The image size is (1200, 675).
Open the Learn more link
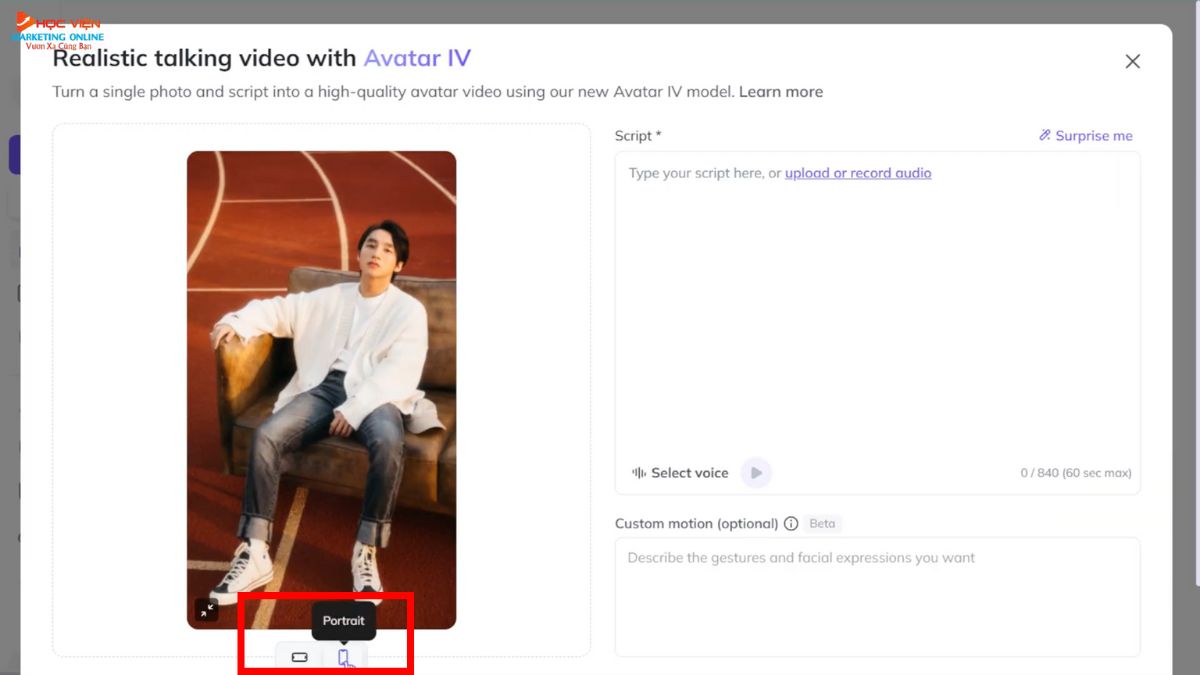pyautogui.click(x=780, y=92)
